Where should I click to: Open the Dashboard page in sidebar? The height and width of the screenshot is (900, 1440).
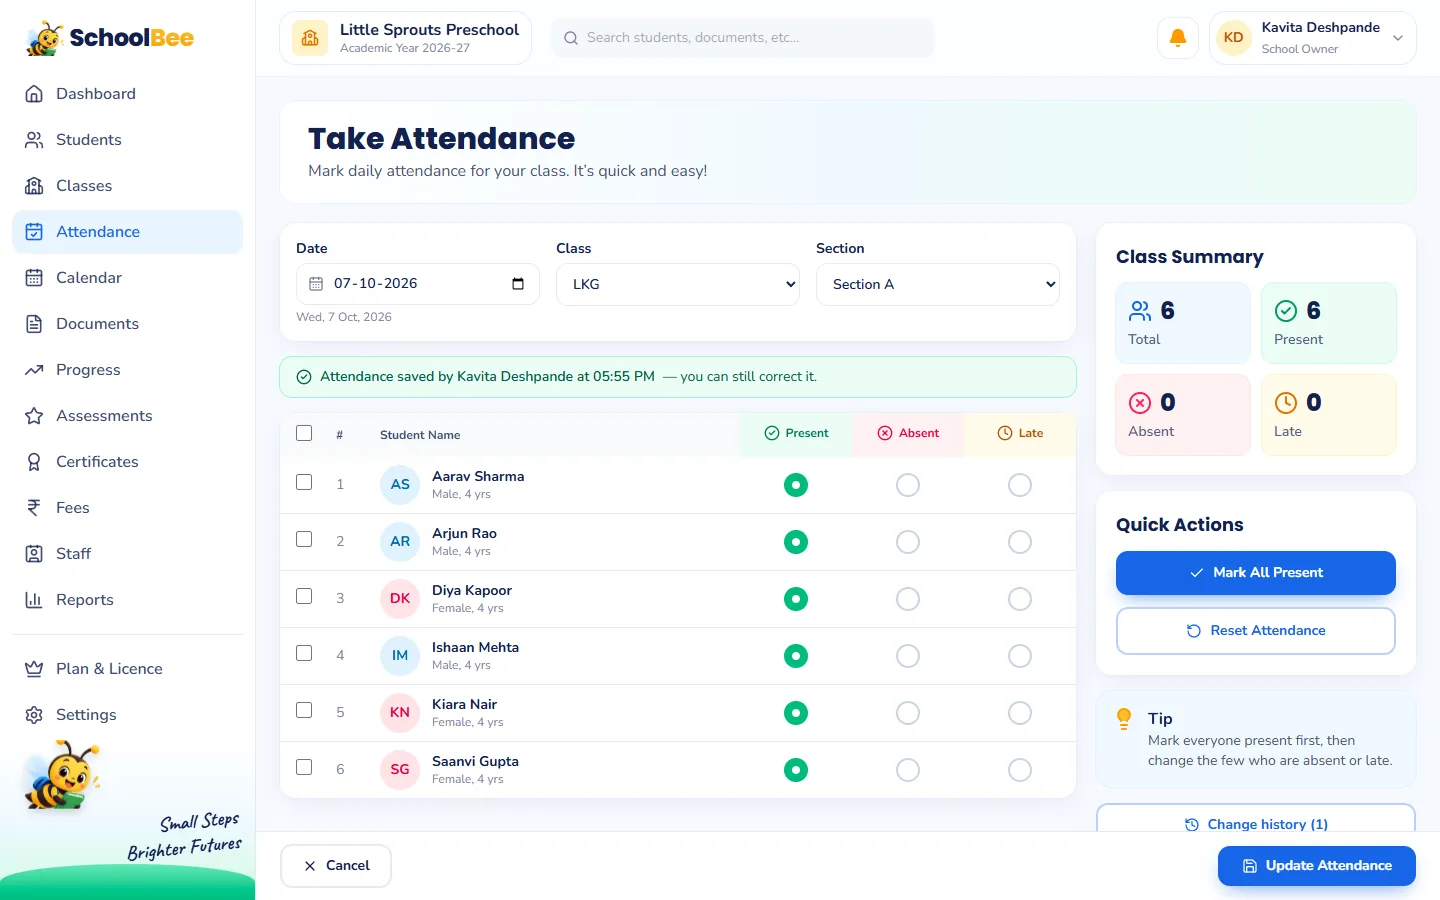(x=128, y=94)
